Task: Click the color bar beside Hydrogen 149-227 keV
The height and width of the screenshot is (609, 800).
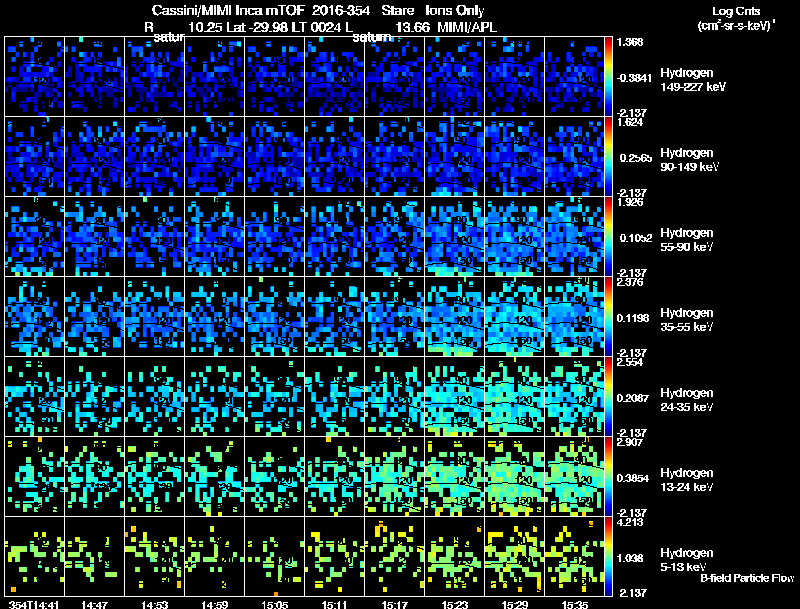Action: [608, 77]
